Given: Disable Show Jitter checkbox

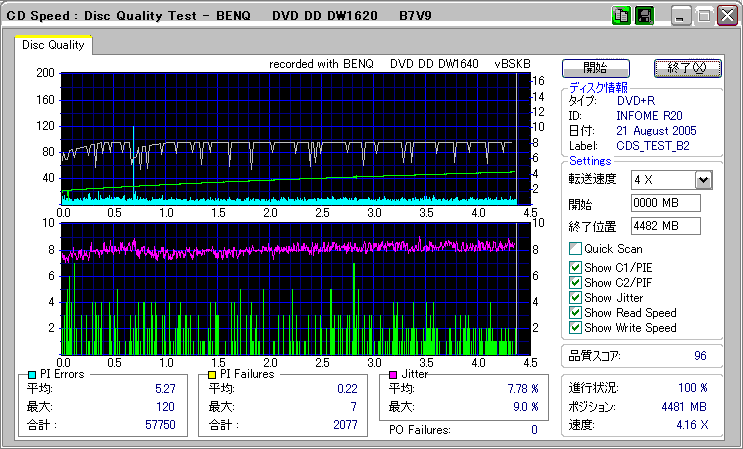Looking at the screenshot, I should 575,298.
